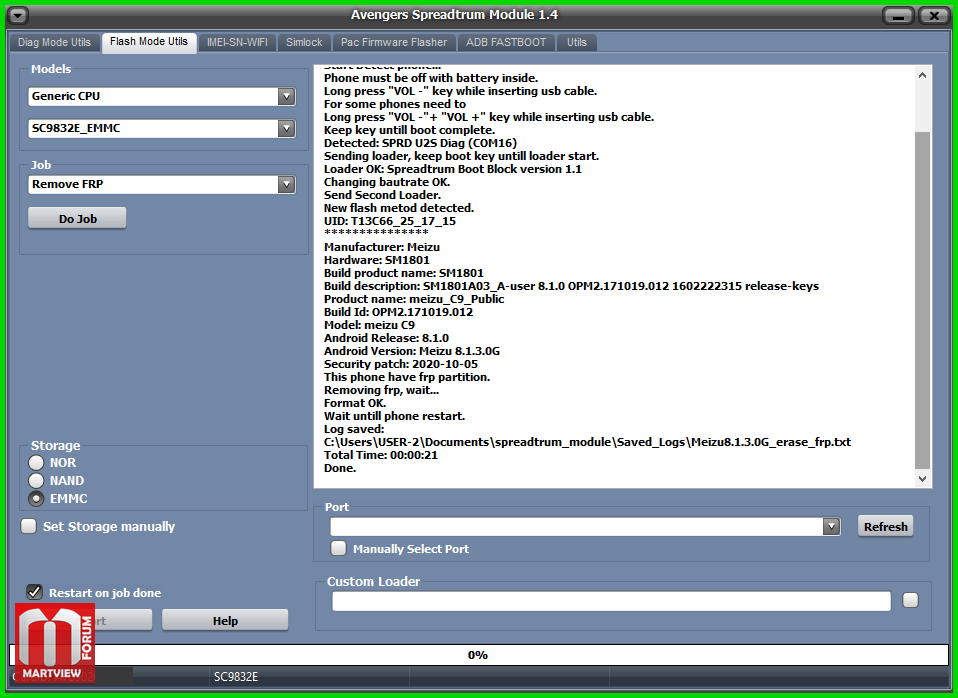The height and width of the screenshot is (698, 958).
Task: Expand the Port selection dropdown
Action: click(831, 526)
